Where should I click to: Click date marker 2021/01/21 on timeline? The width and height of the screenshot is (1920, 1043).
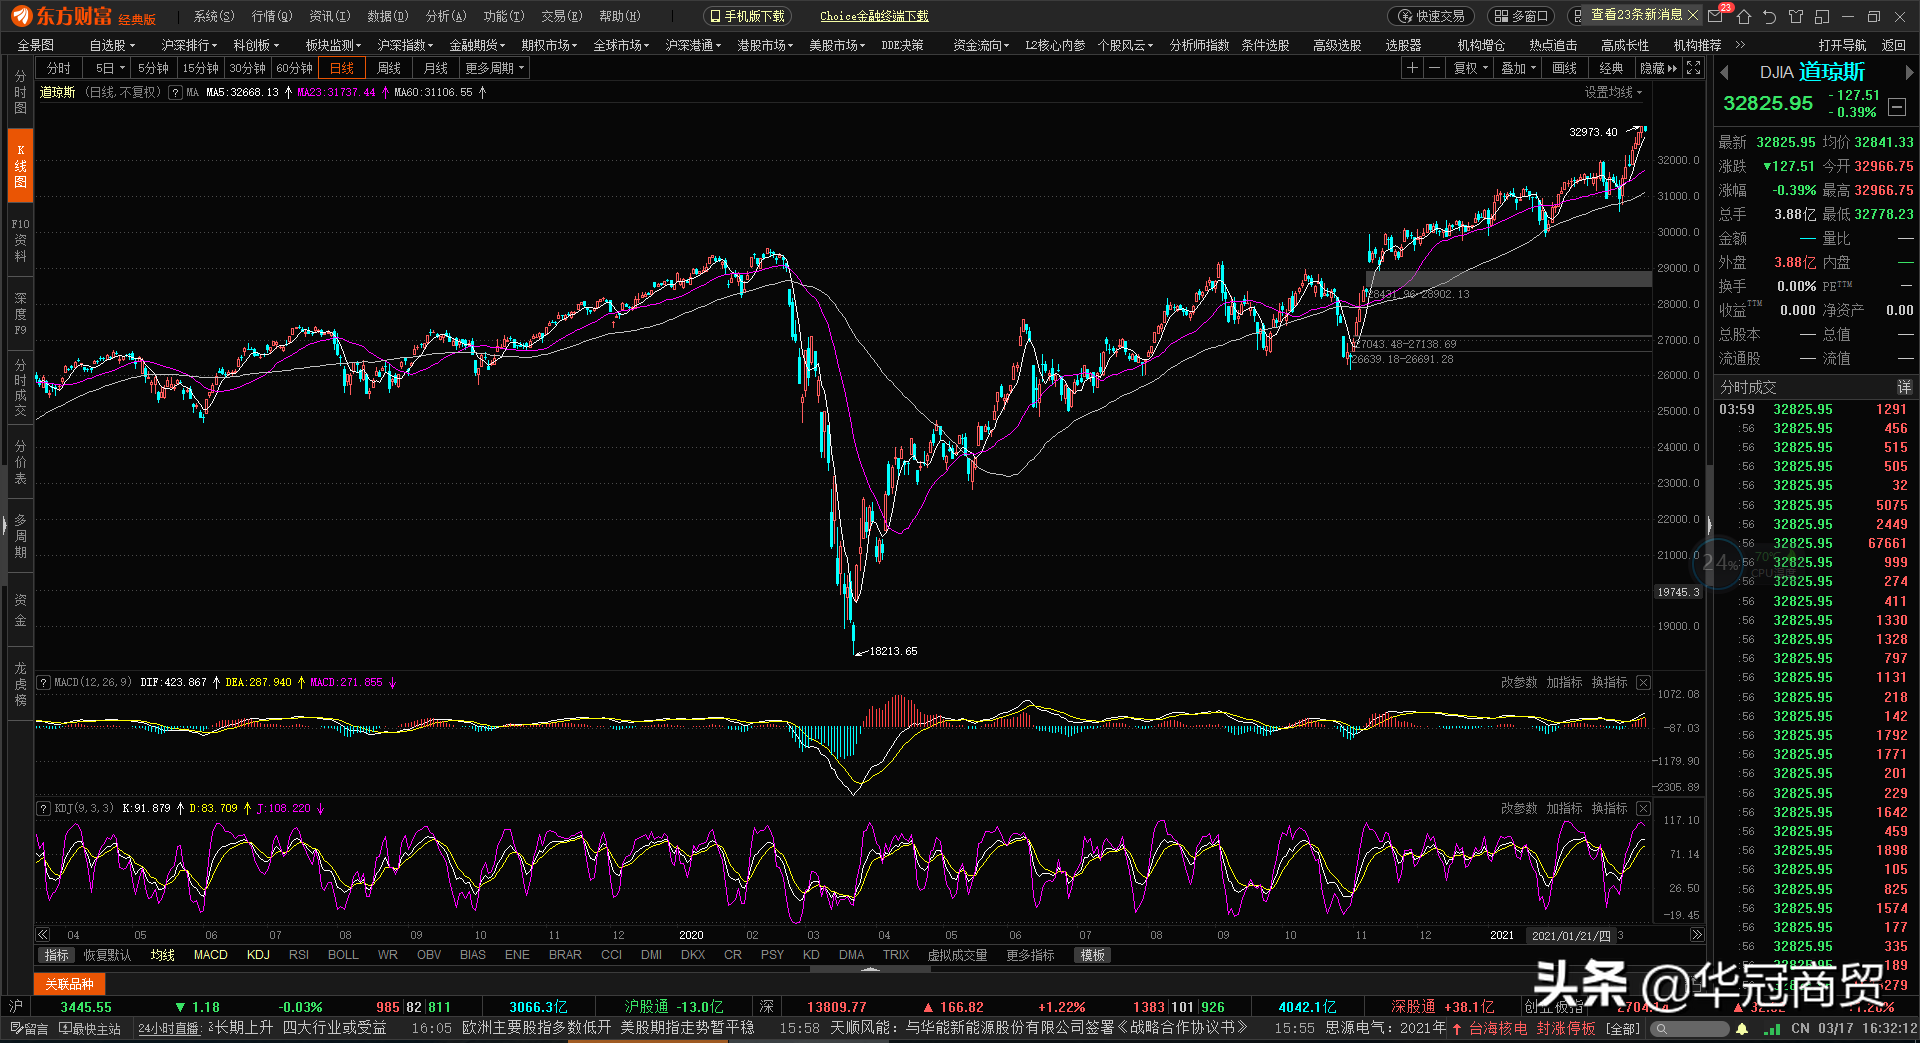[1571, 935]
